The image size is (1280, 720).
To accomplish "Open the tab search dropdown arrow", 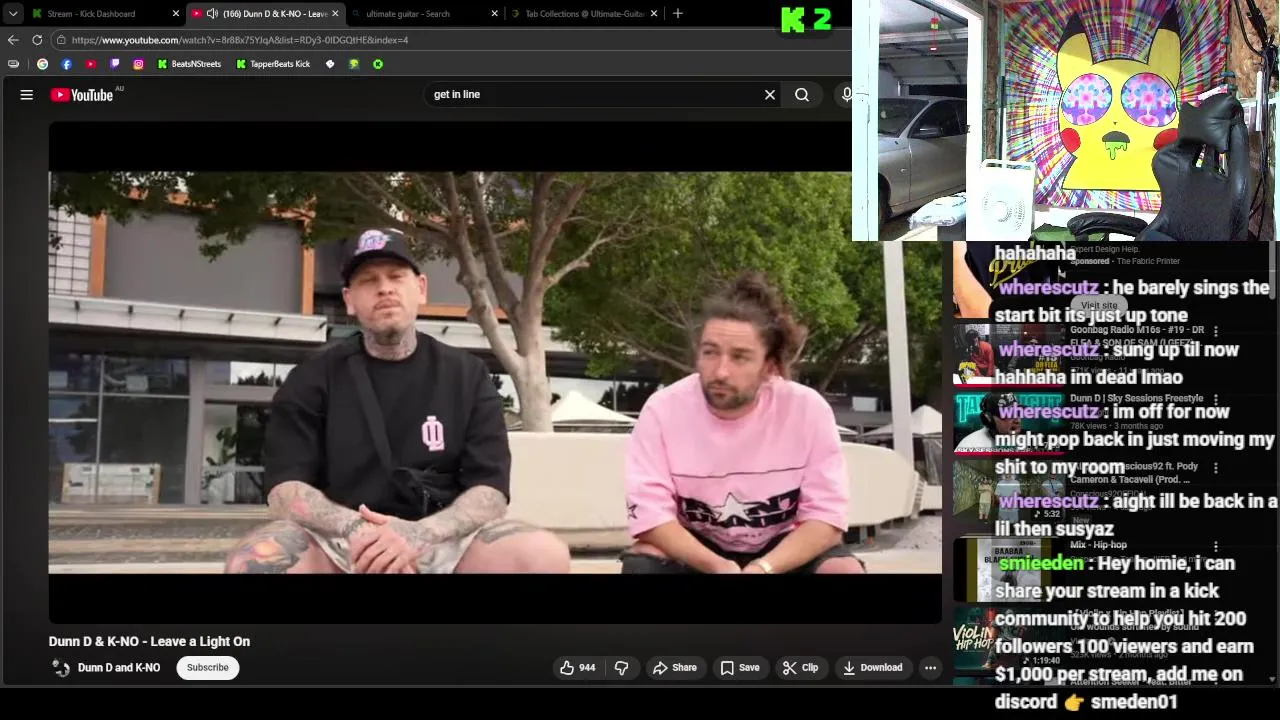I will pyautogui.click(x=12, y=14).
